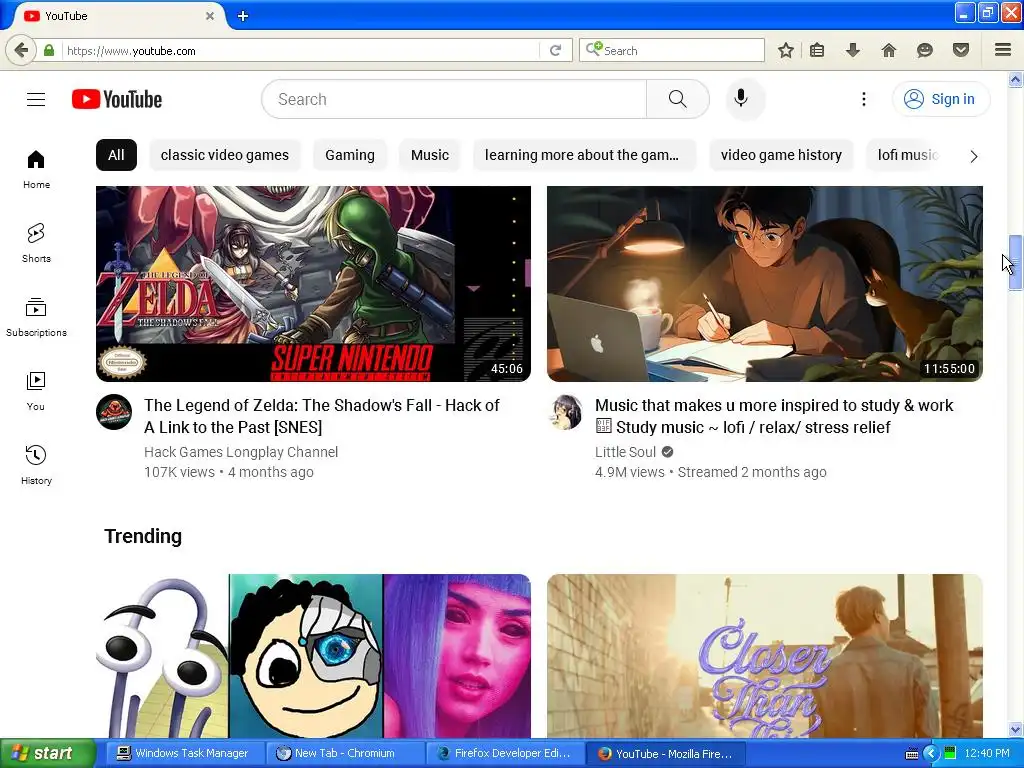This screenshot has height=768, width=1024.
Task: Open the Closer Than This trending thumbnail
Action: tap(765, 656)
